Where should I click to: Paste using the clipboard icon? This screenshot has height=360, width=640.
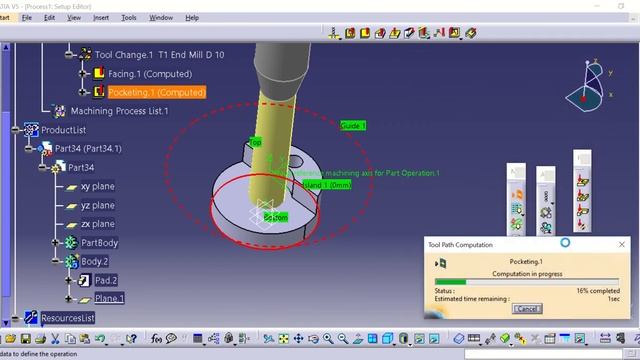tap(85, 338)
